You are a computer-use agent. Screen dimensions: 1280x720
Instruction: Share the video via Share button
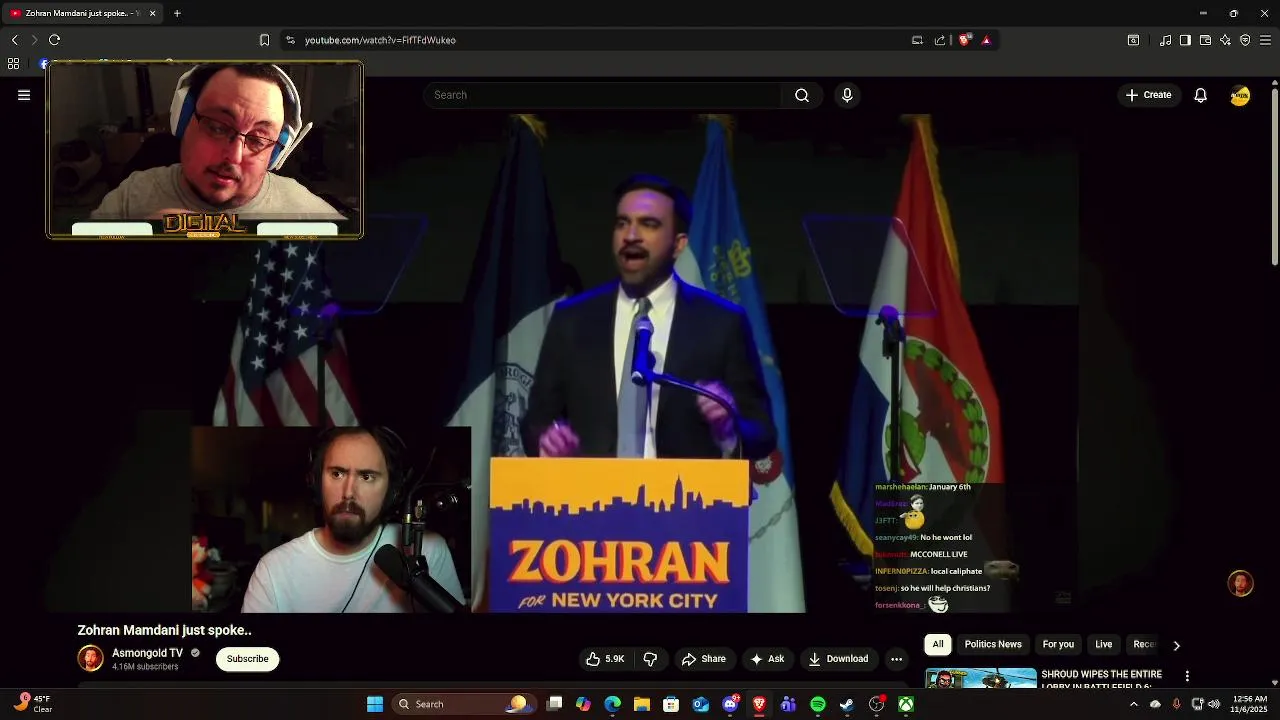pos(703,659)
